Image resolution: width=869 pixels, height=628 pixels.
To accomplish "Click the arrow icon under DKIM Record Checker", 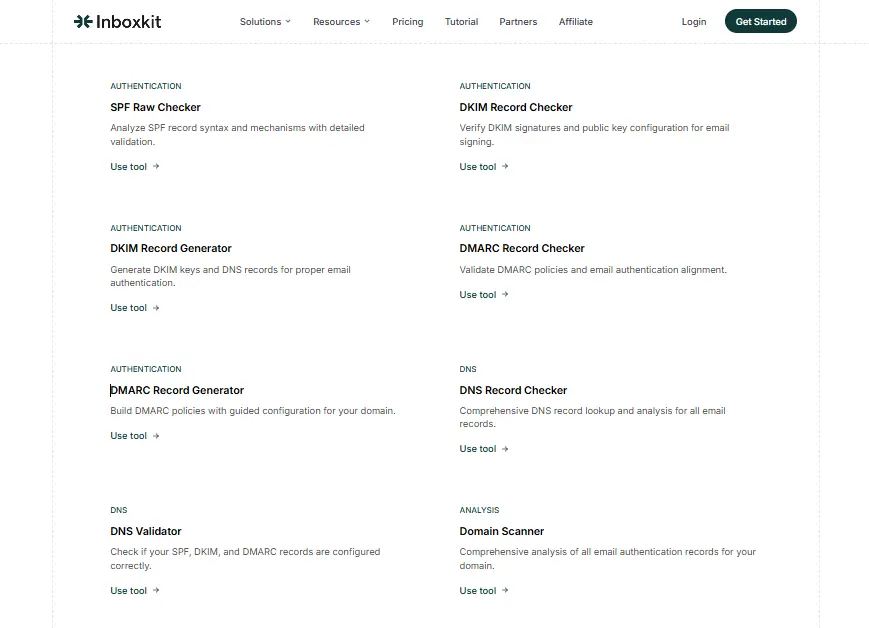I will click(504, 167).
